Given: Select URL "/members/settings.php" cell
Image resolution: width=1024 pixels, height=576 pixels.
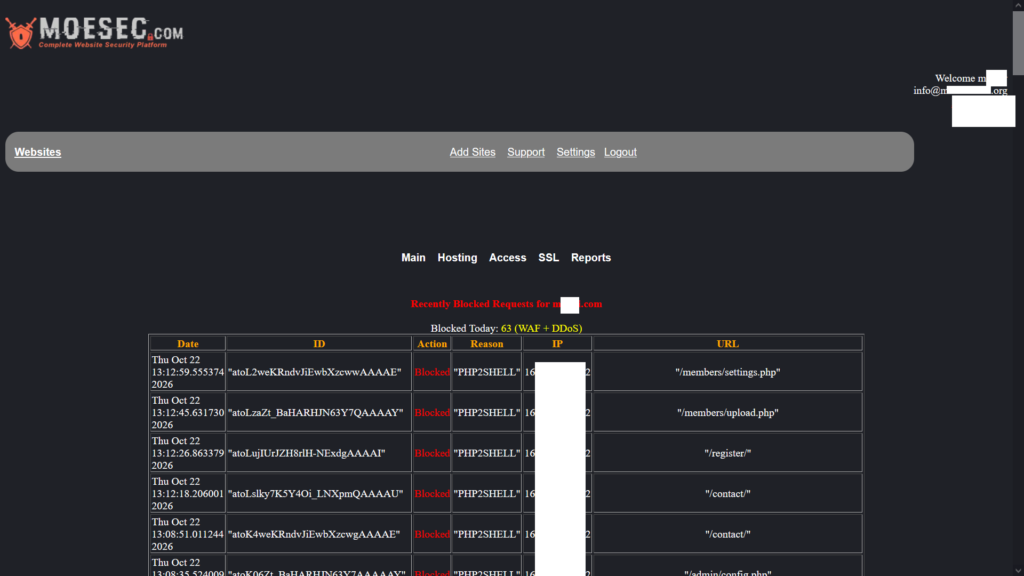Looking at the screenshot, I should (x=728, y=372).
